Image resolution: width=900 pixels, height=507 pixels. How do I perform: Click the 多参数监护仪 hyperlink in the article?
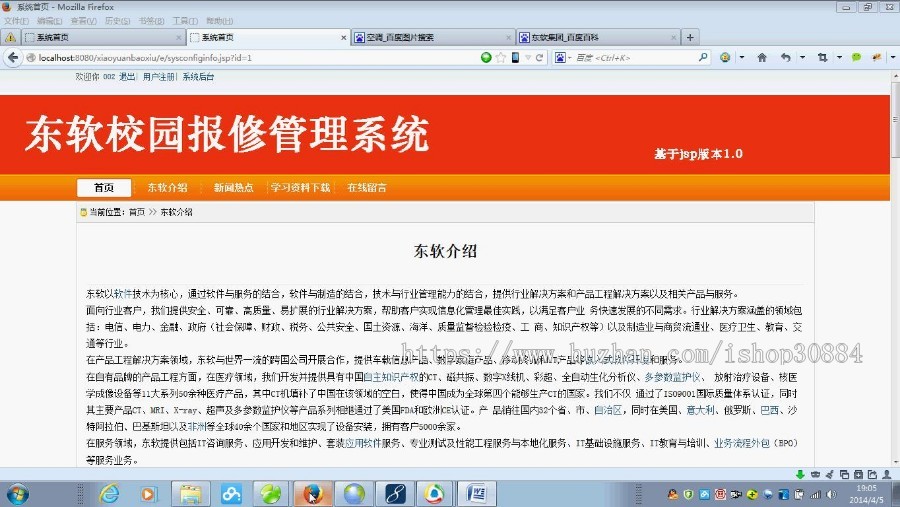pos(672,377)
